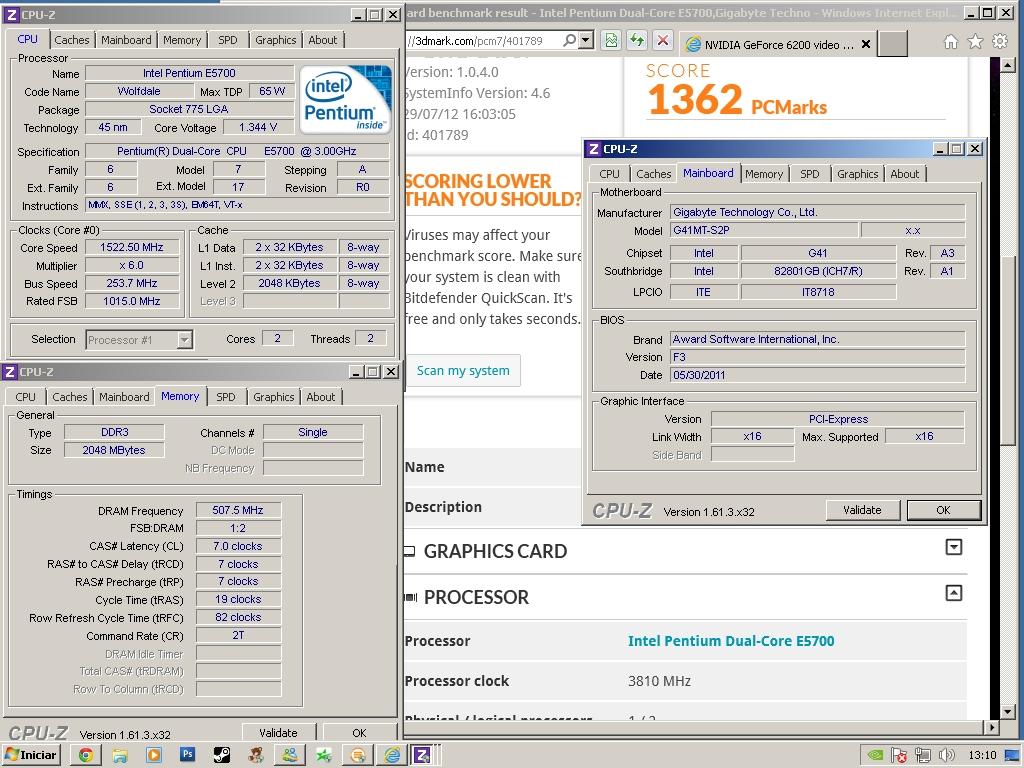Click browser vertical scrollbar down arrow

(x=1007, y=711)
